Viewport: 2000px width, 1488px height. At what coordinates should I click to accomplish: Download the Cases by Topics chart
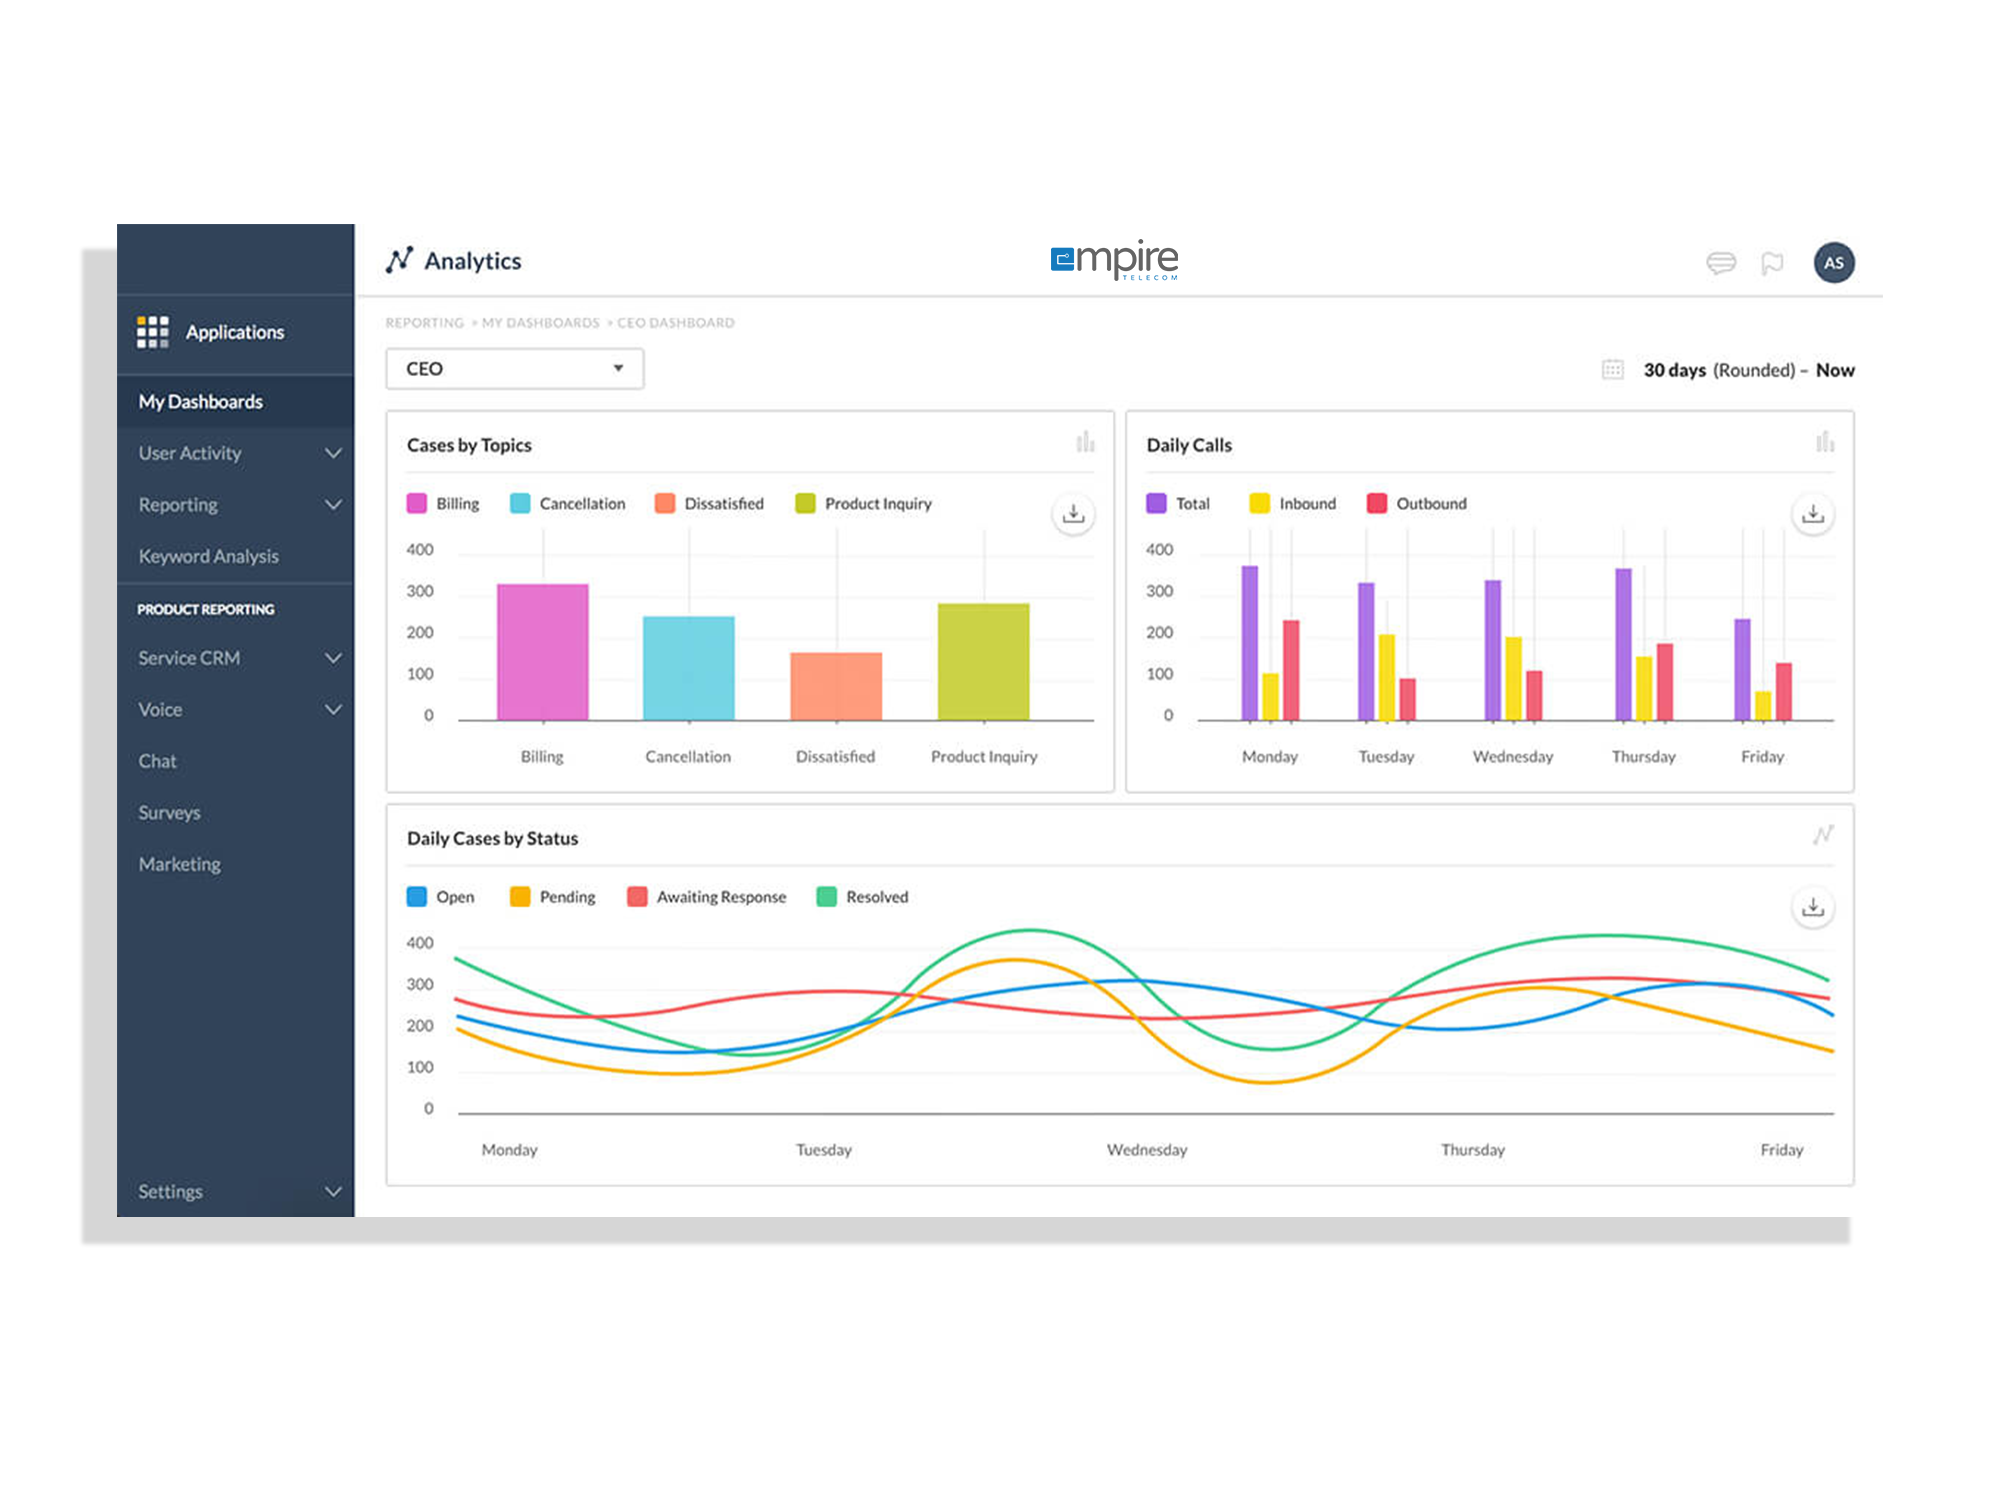coord(1073,514)
